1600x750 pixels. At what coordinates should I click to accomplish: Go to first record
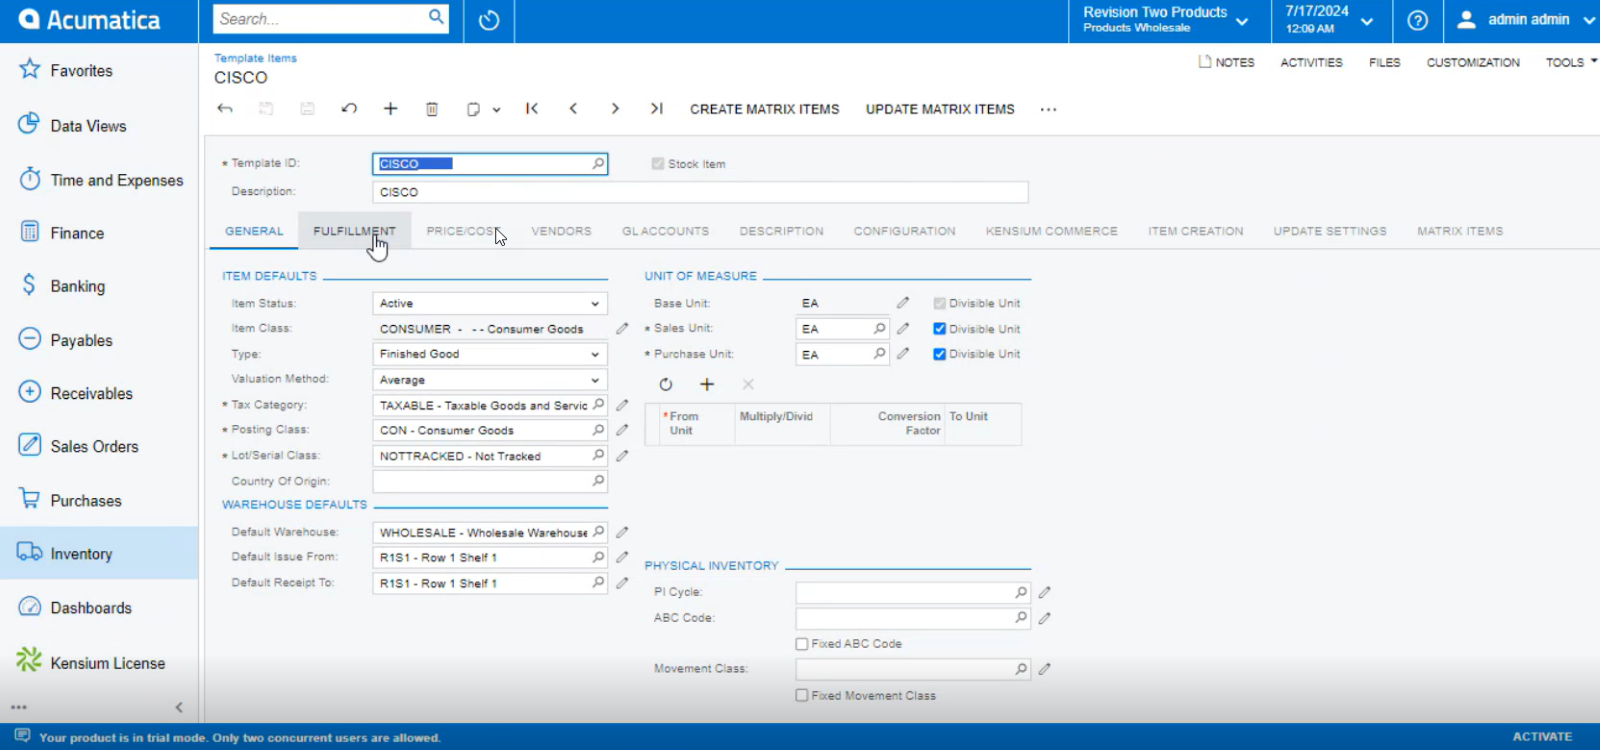(x=532, y=109)
